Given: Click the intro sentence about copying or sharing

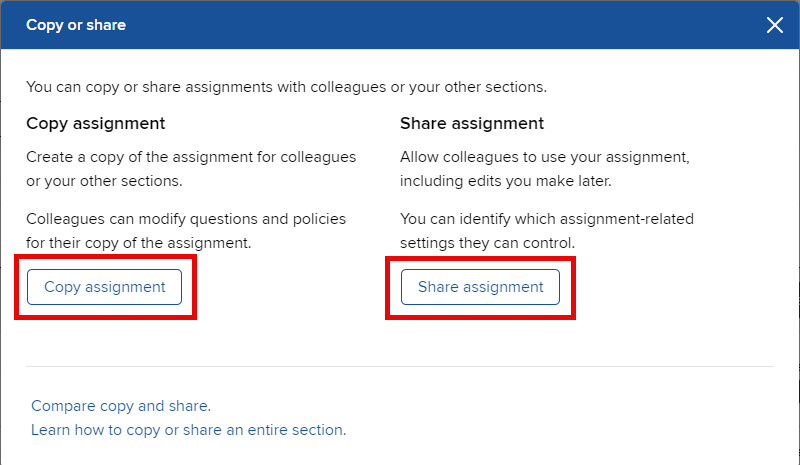Looking at the screenshot, I should [286, 87].
